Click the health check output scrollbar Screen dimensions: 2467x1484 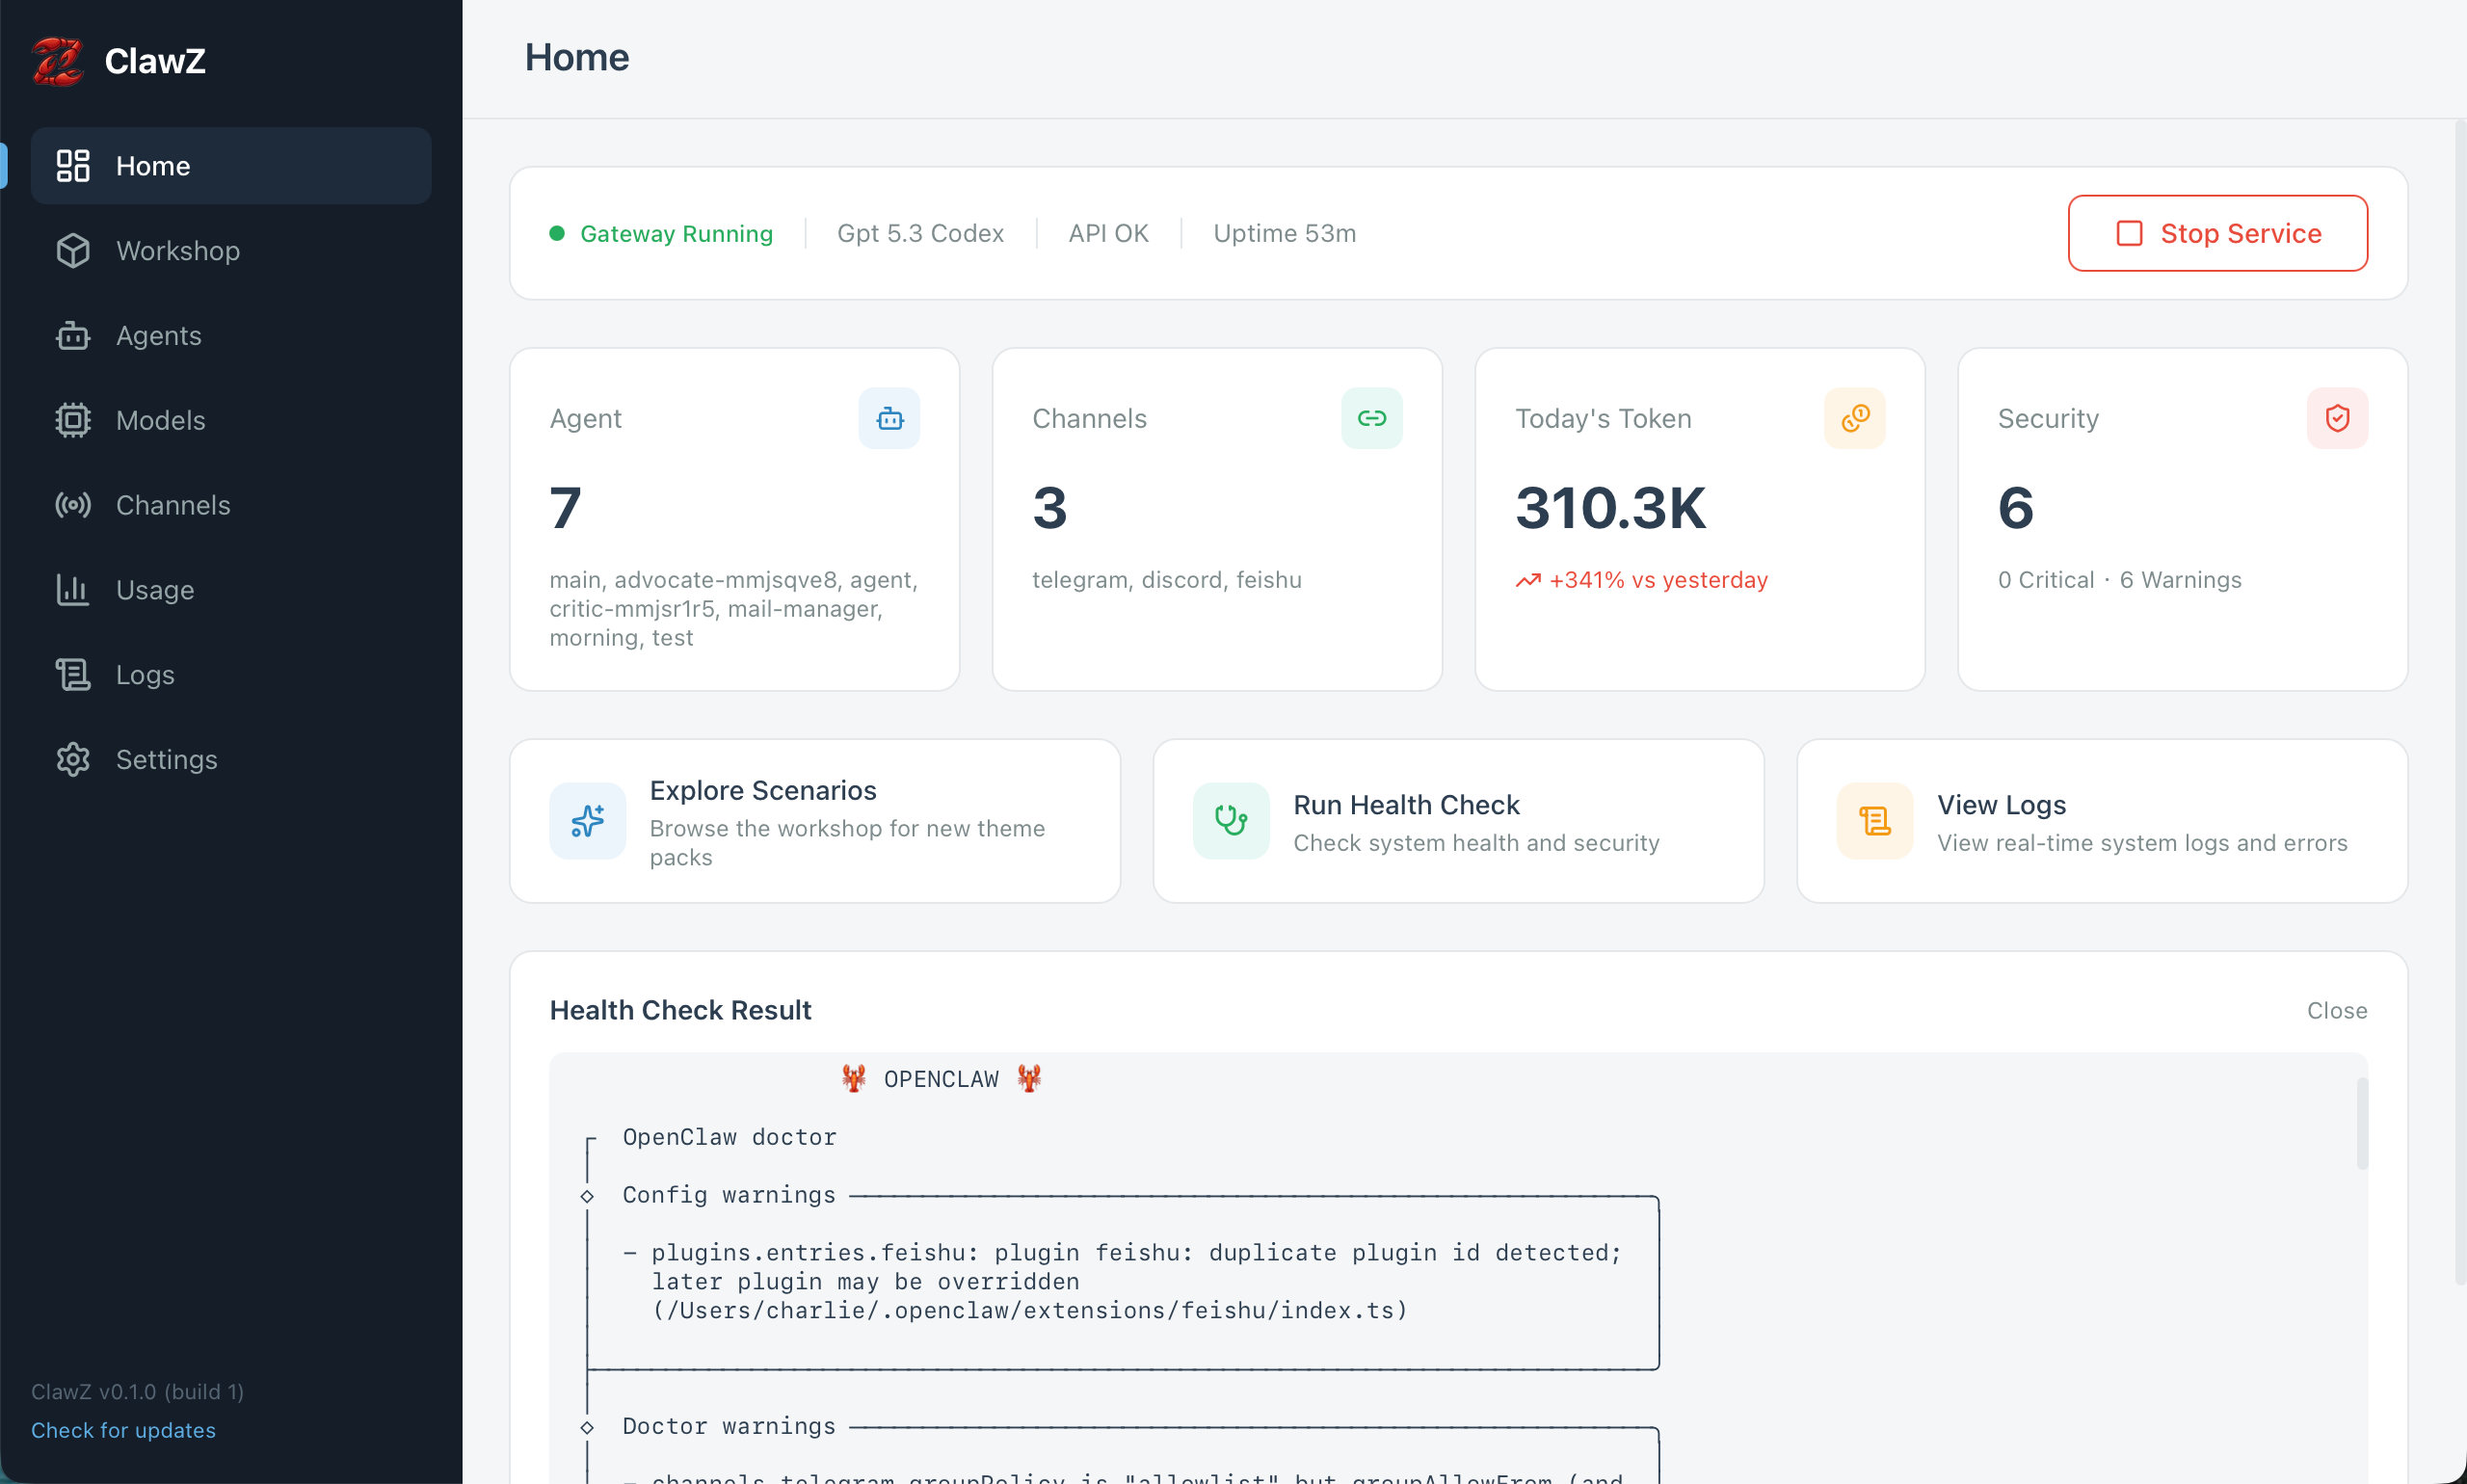pyautogui.click(x=2361, y=1123)
